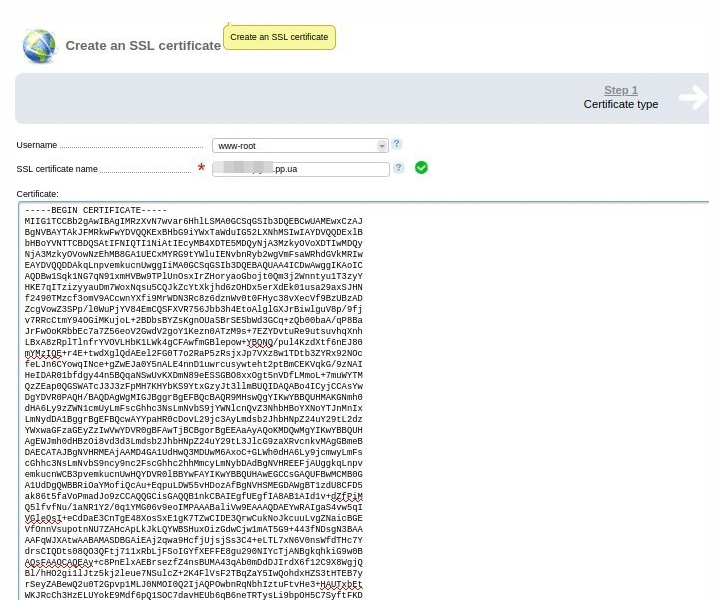Viewport: 718px width, 600px height.
Task: Click the BEGIN CERTIFICATE line
Action: click(96, 210)
